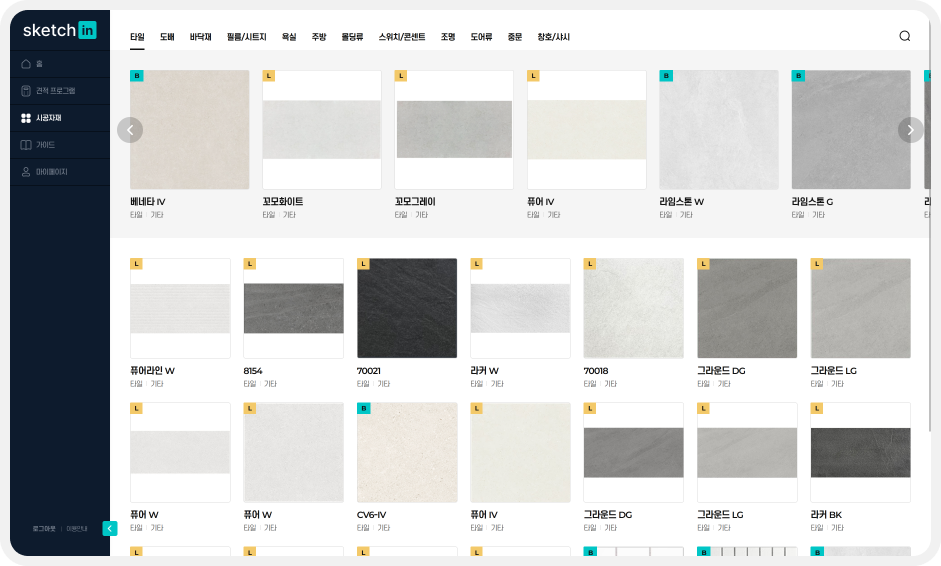Show previous carousel items with left arrow

(130, 130)
